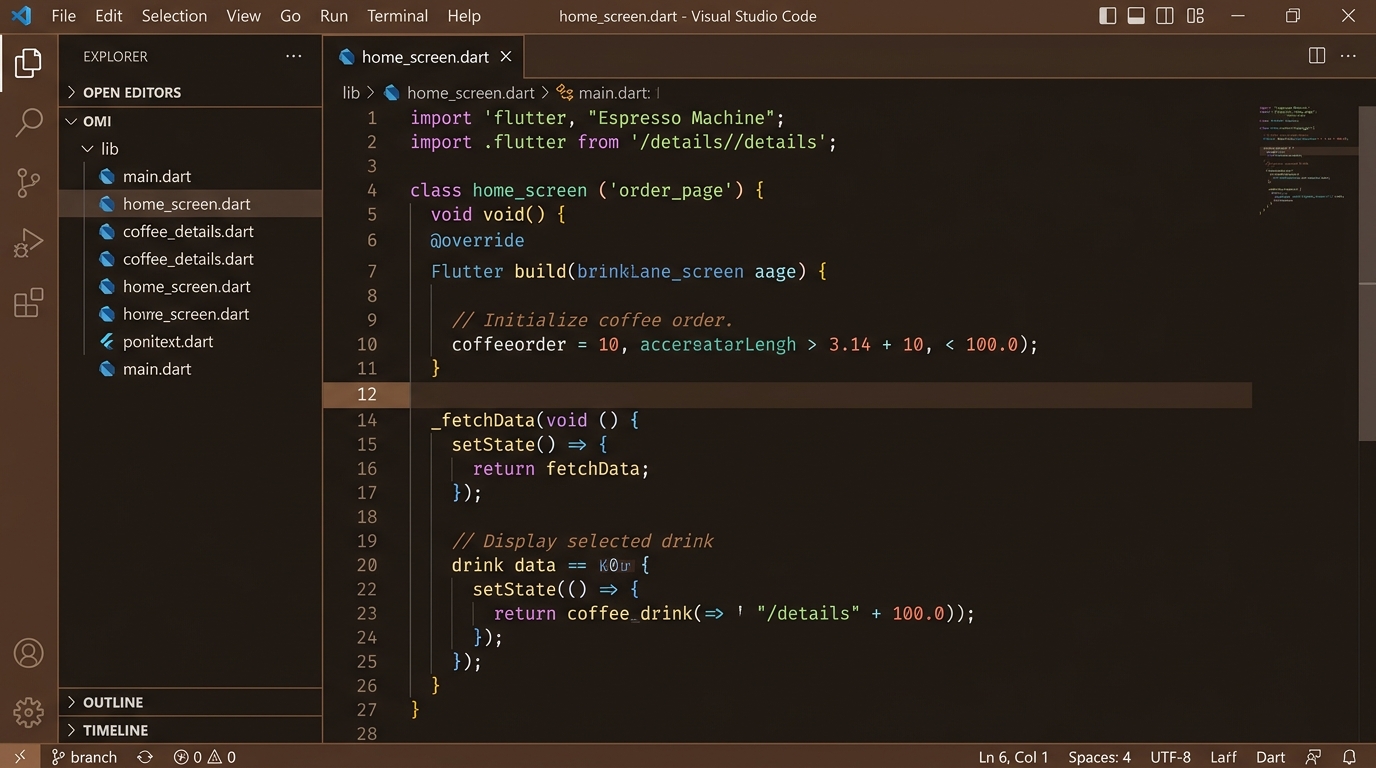Viewport: 1376px width, 768px height.
Task: Open the Search view in activity bar
Action: pyautogui.click(x=28, y=123)
